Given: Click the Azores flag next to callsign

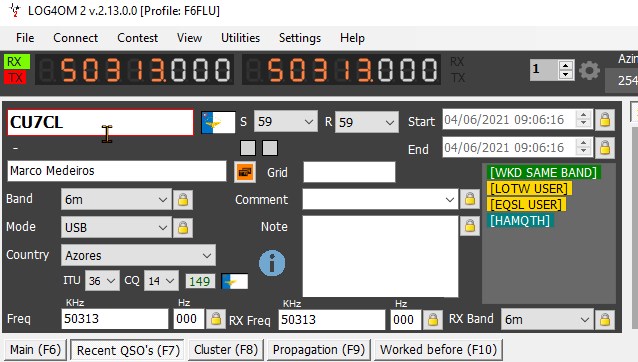Looking at the screenshot, I should (x=218, y=122).
